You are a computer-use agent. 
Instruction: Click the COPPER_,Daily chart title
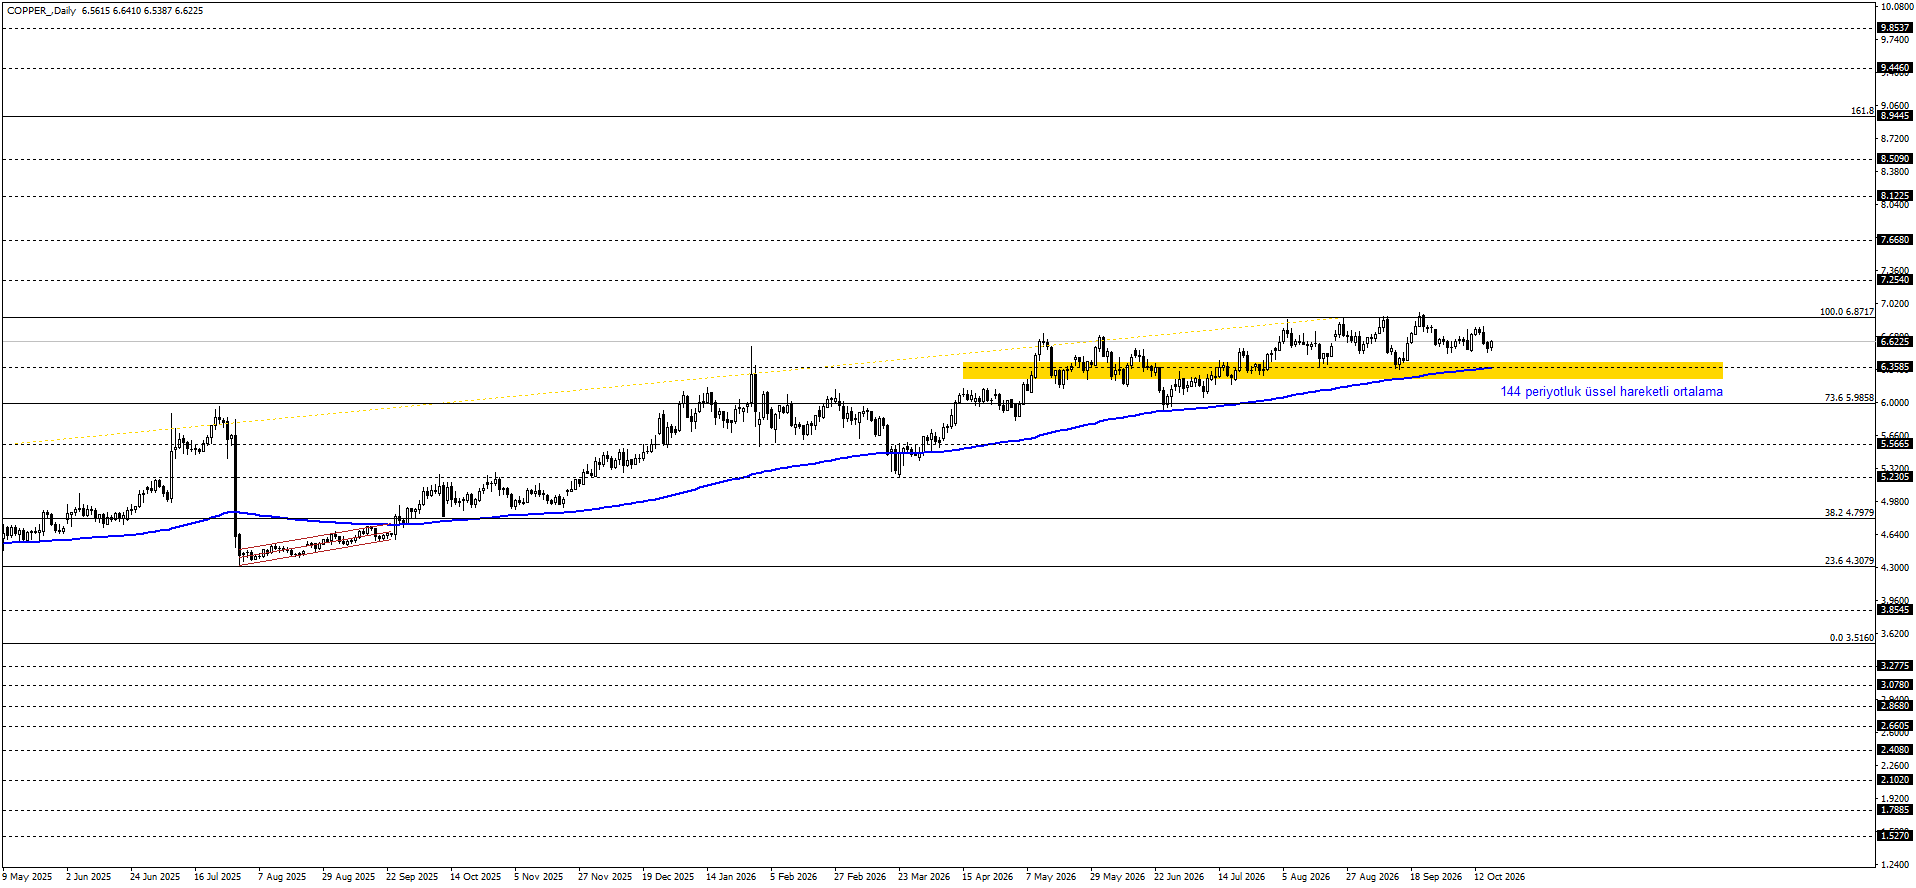point(41,11)
